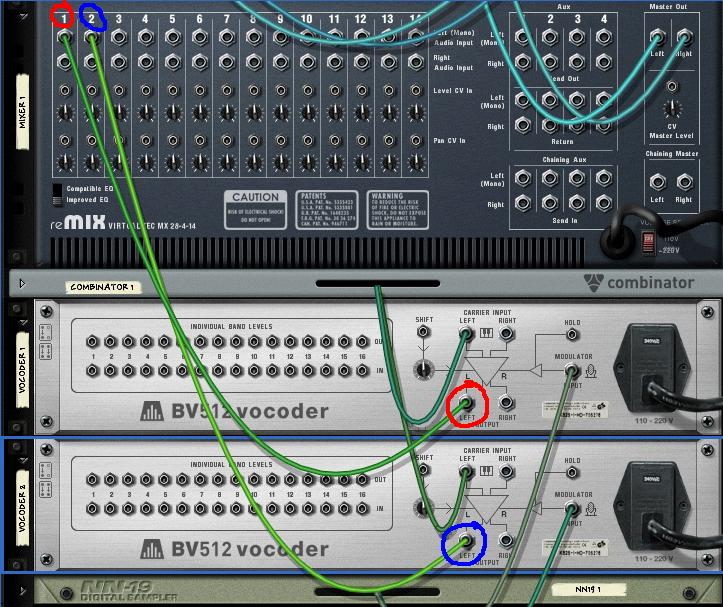Screen dimensions: 723x607
Task: Click Vocoder 2 Right output jack
Action: tap(506, 540)
